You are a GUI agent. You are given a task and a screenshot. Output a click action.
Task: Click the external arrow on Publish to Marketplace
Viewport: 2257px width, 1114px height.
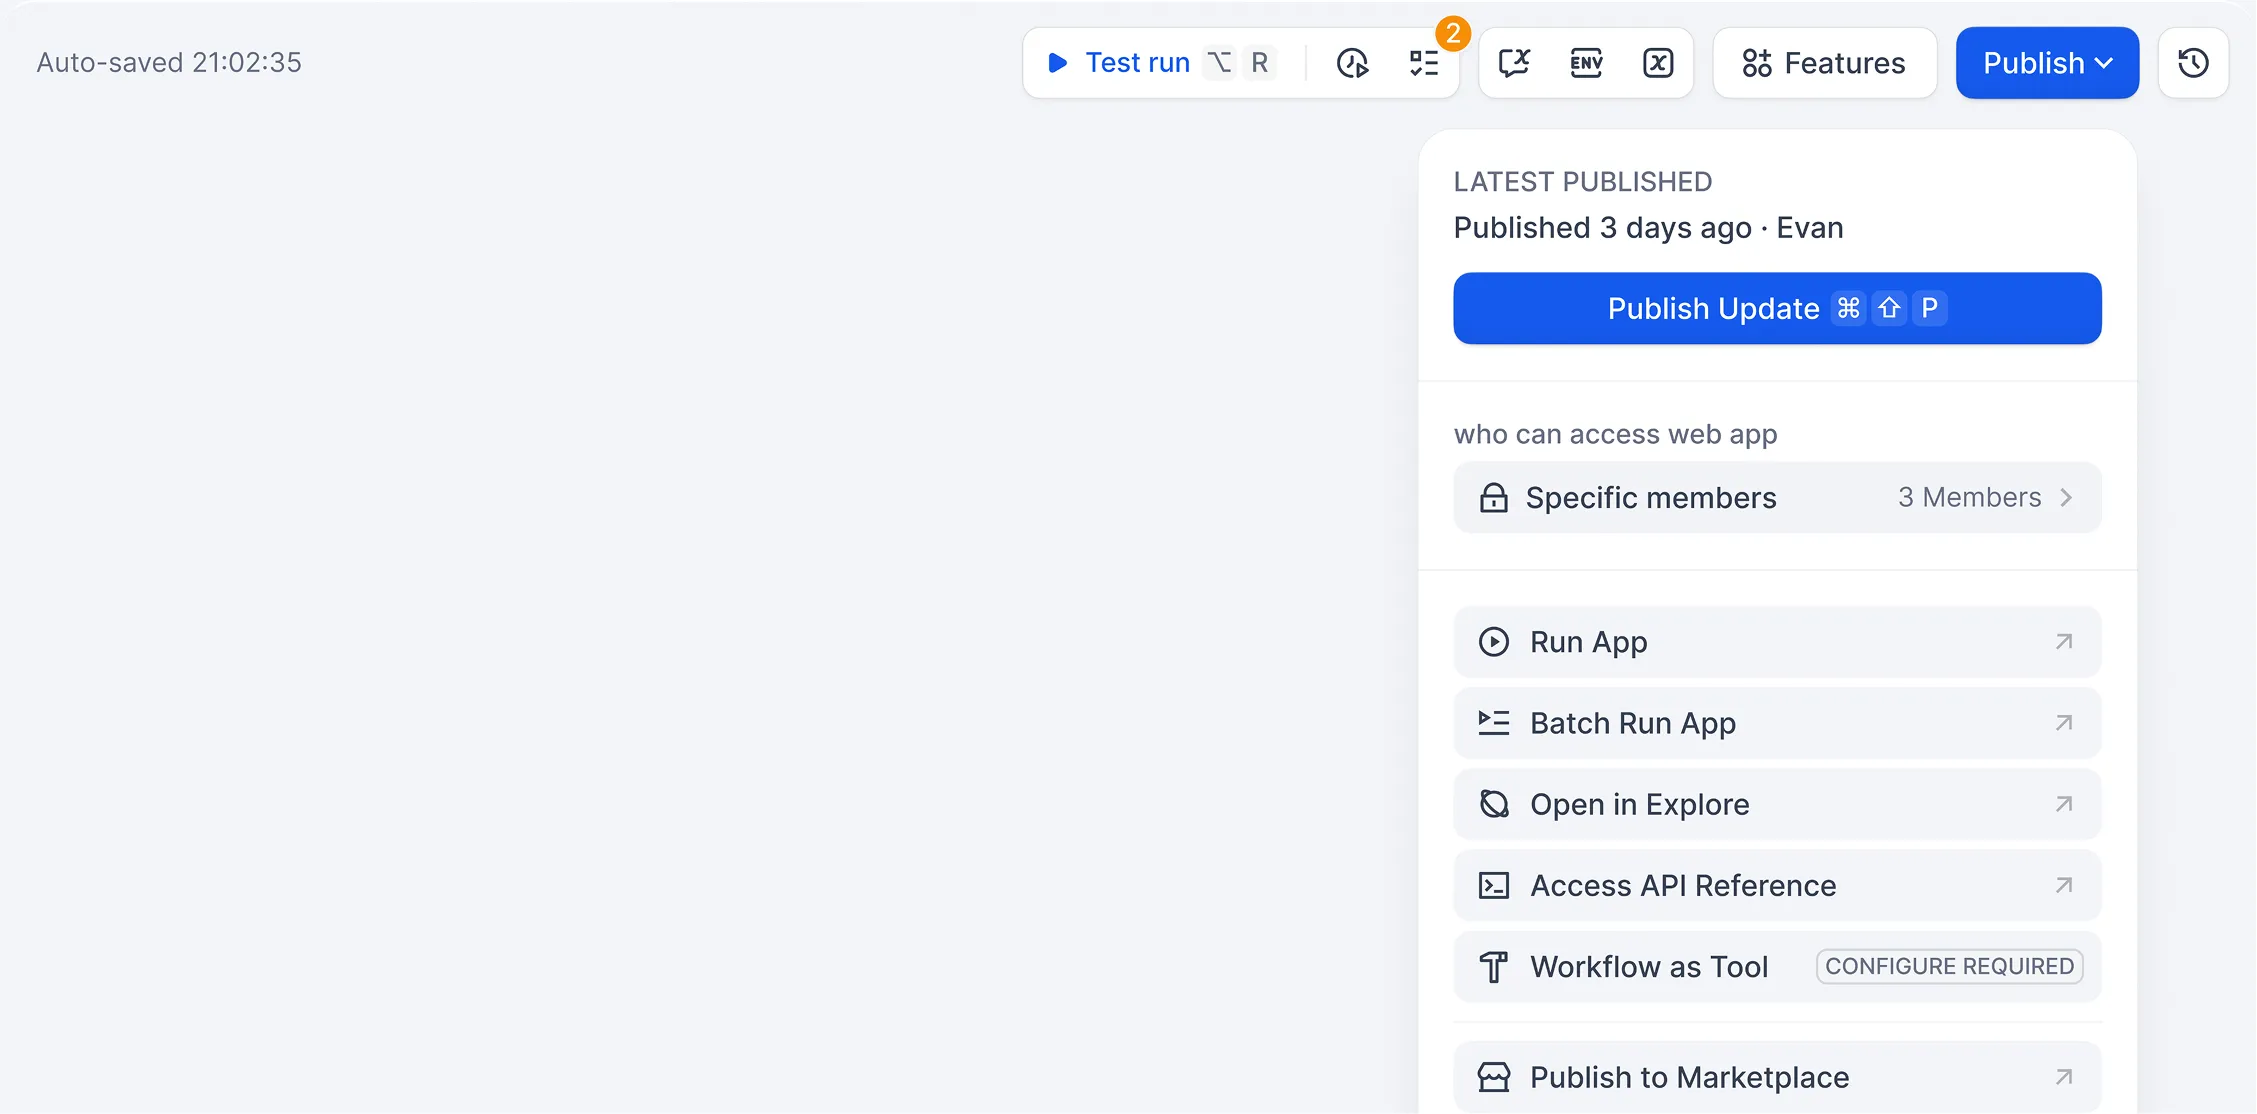[x=2064, y=1077]
